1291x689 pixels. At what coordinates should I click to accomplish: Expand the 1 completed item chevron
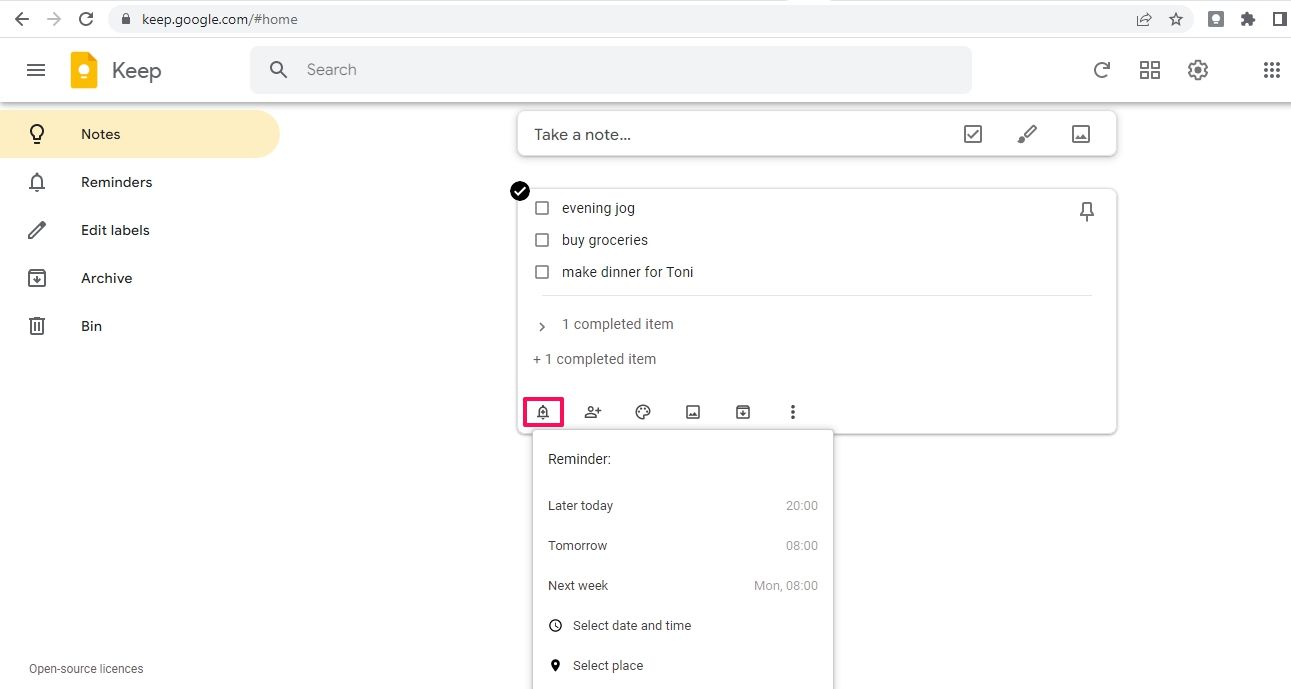542,326
